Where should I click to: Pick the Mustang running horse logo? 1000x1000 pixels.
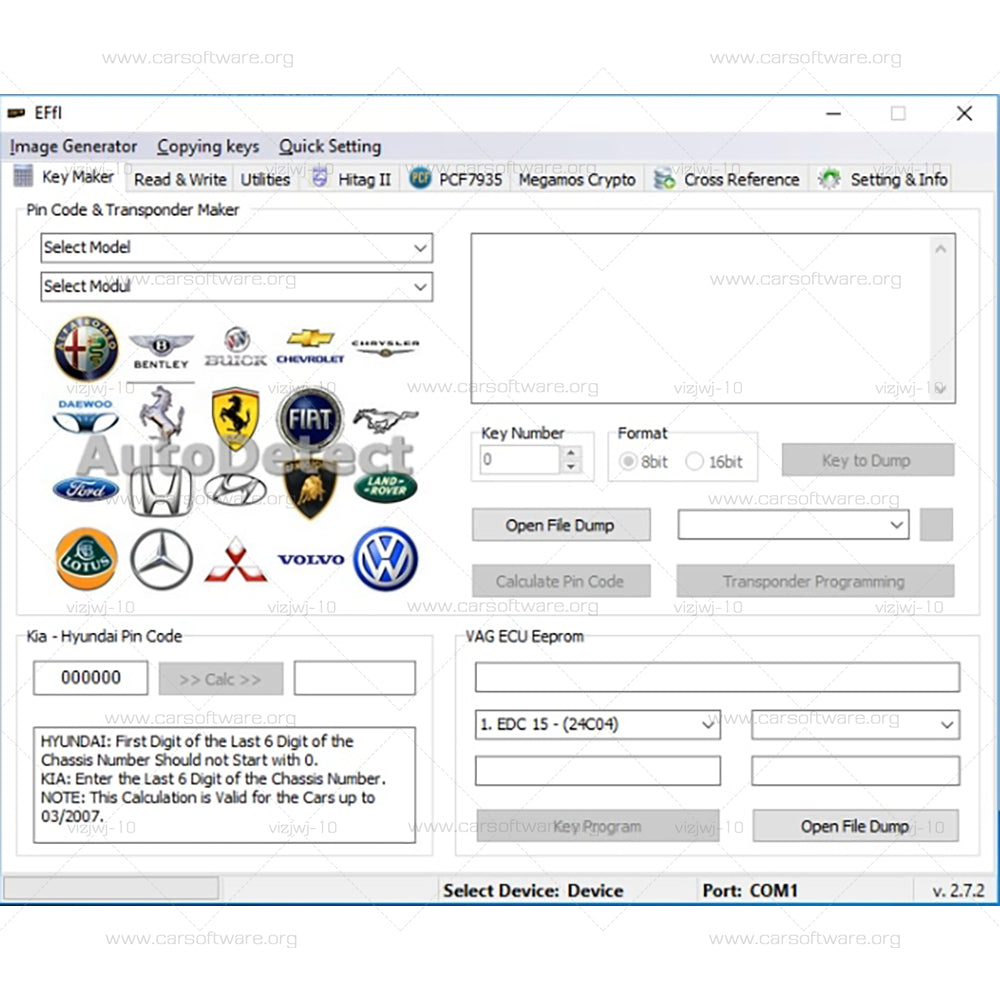385,420
